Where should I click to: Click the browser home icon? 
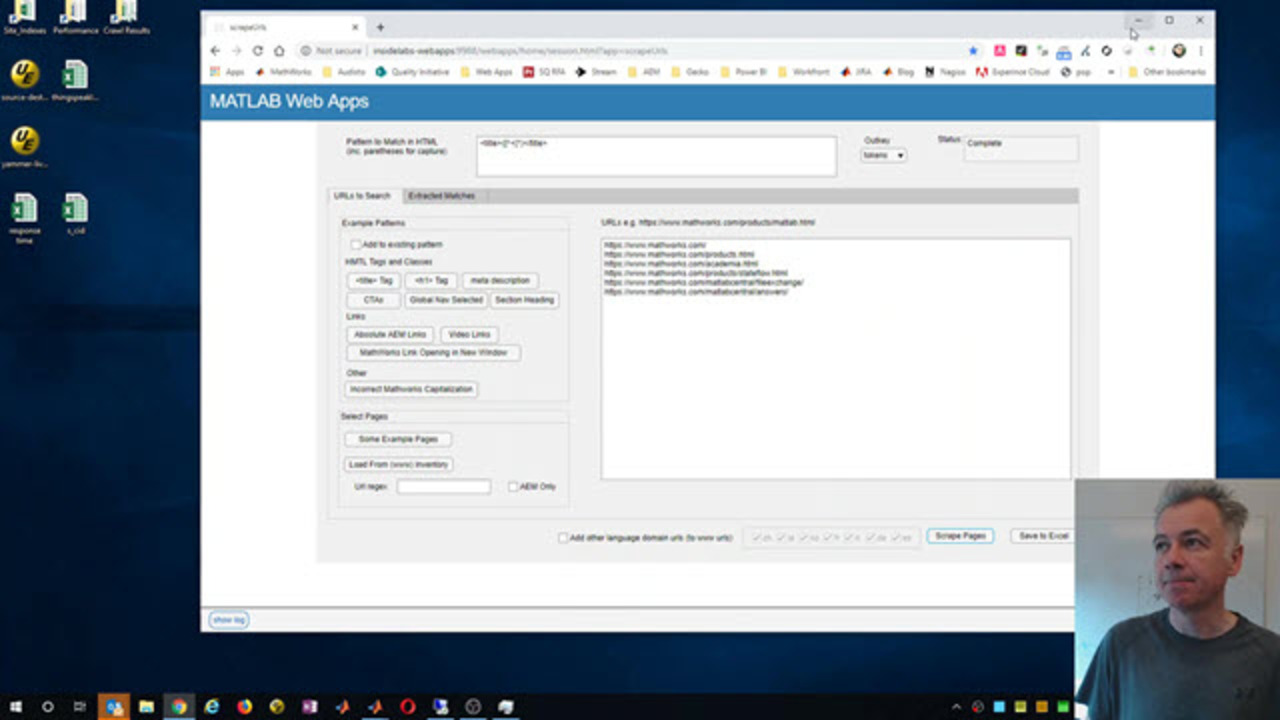[x=279, y=51]
